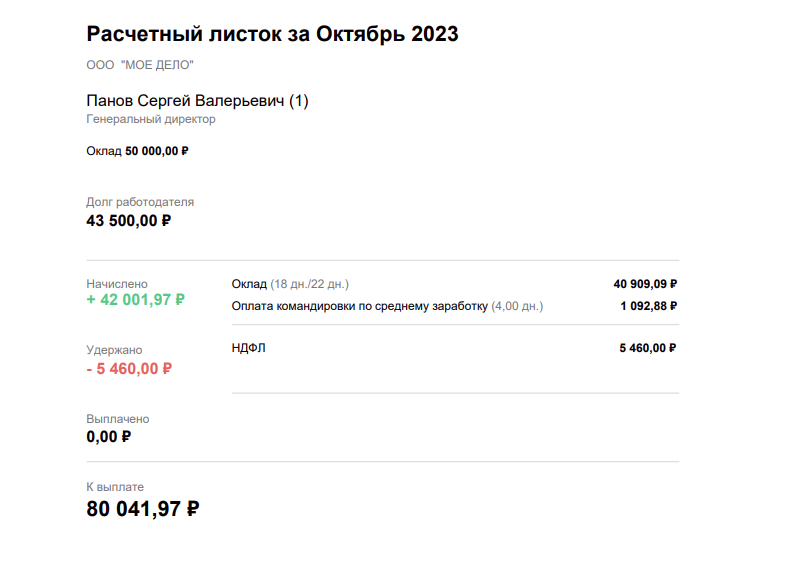Click the "Расчетный листок за Октябрь 2023" heading

(x=272, y=34)
